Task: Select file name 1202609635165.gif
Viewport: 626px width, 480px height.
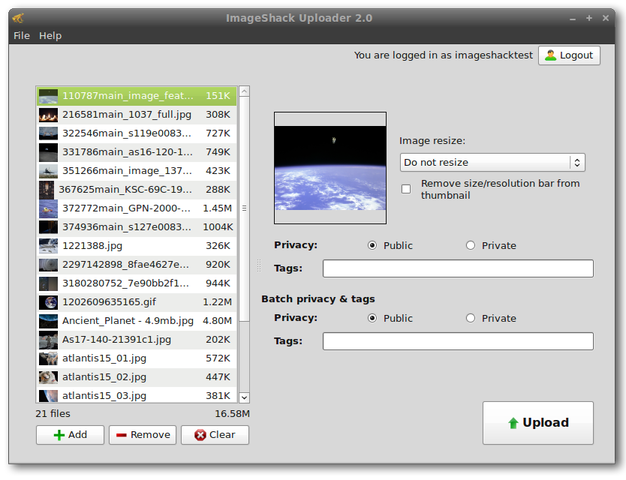Action: (x=109, y=302)
